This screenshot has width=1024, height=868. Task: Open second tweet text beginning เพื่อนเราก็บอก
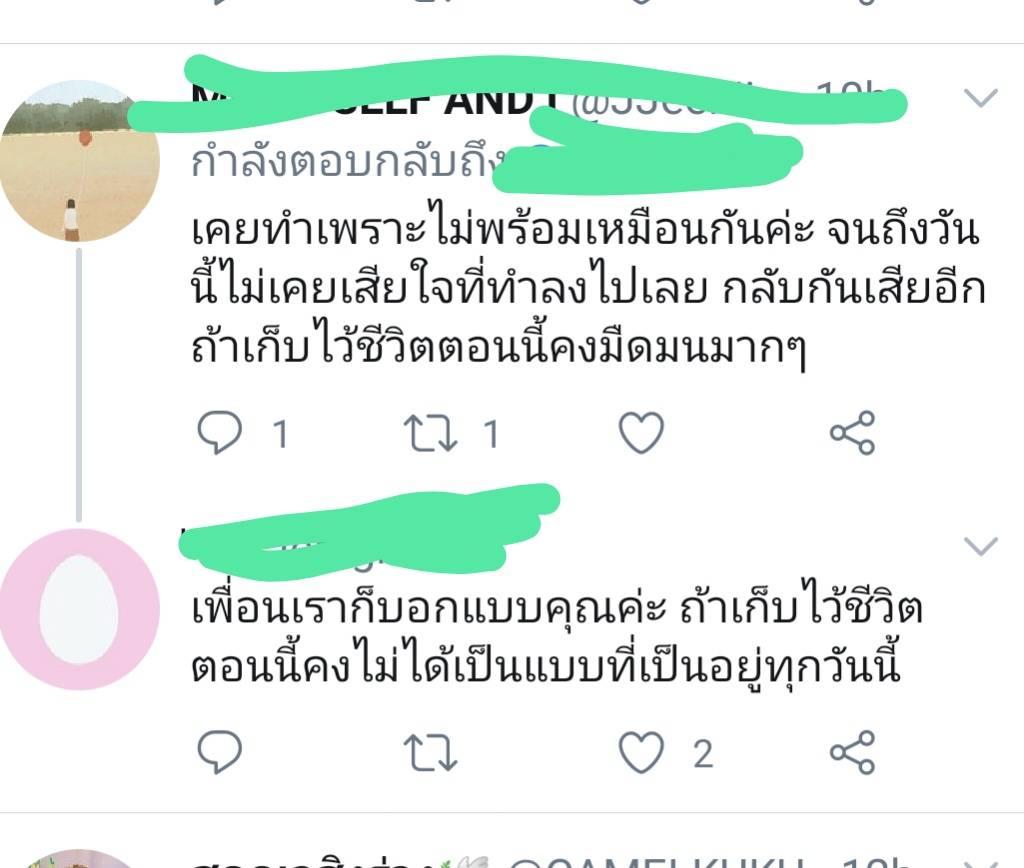(556, 637)
